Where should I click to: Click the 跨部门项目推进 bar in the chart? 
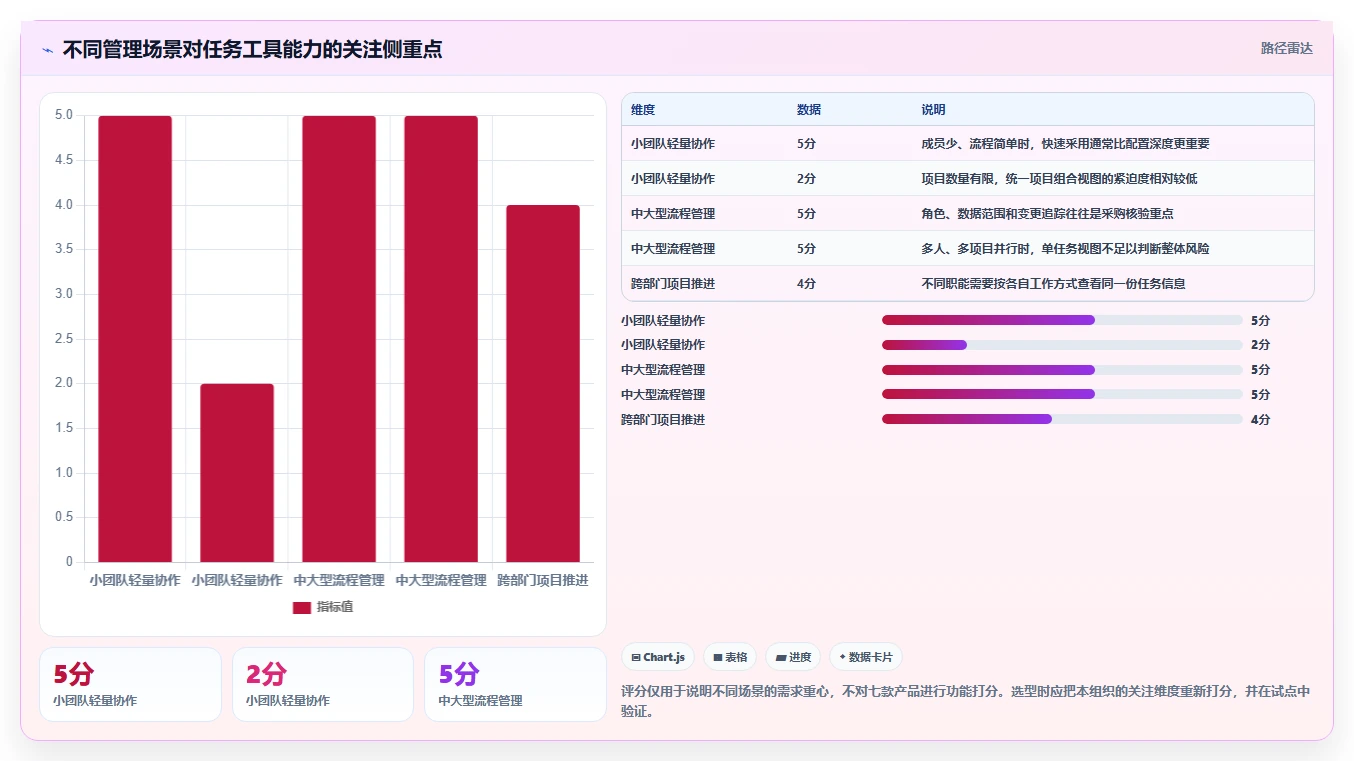tap(543, 384)
